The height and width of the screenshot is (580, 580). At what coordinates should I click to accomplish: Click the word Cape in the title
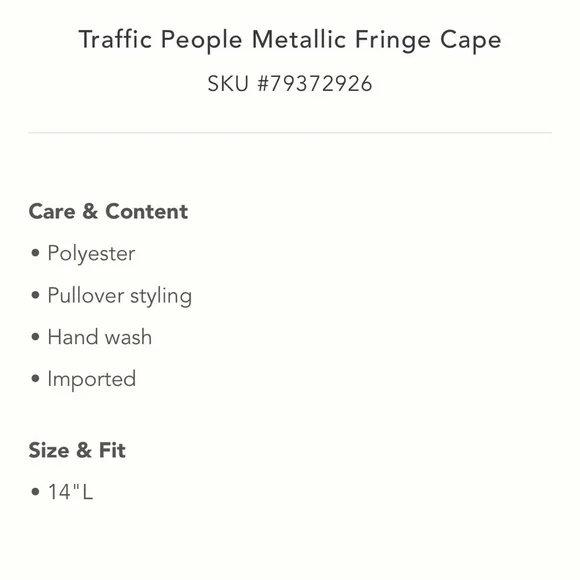tap(471, 41)
